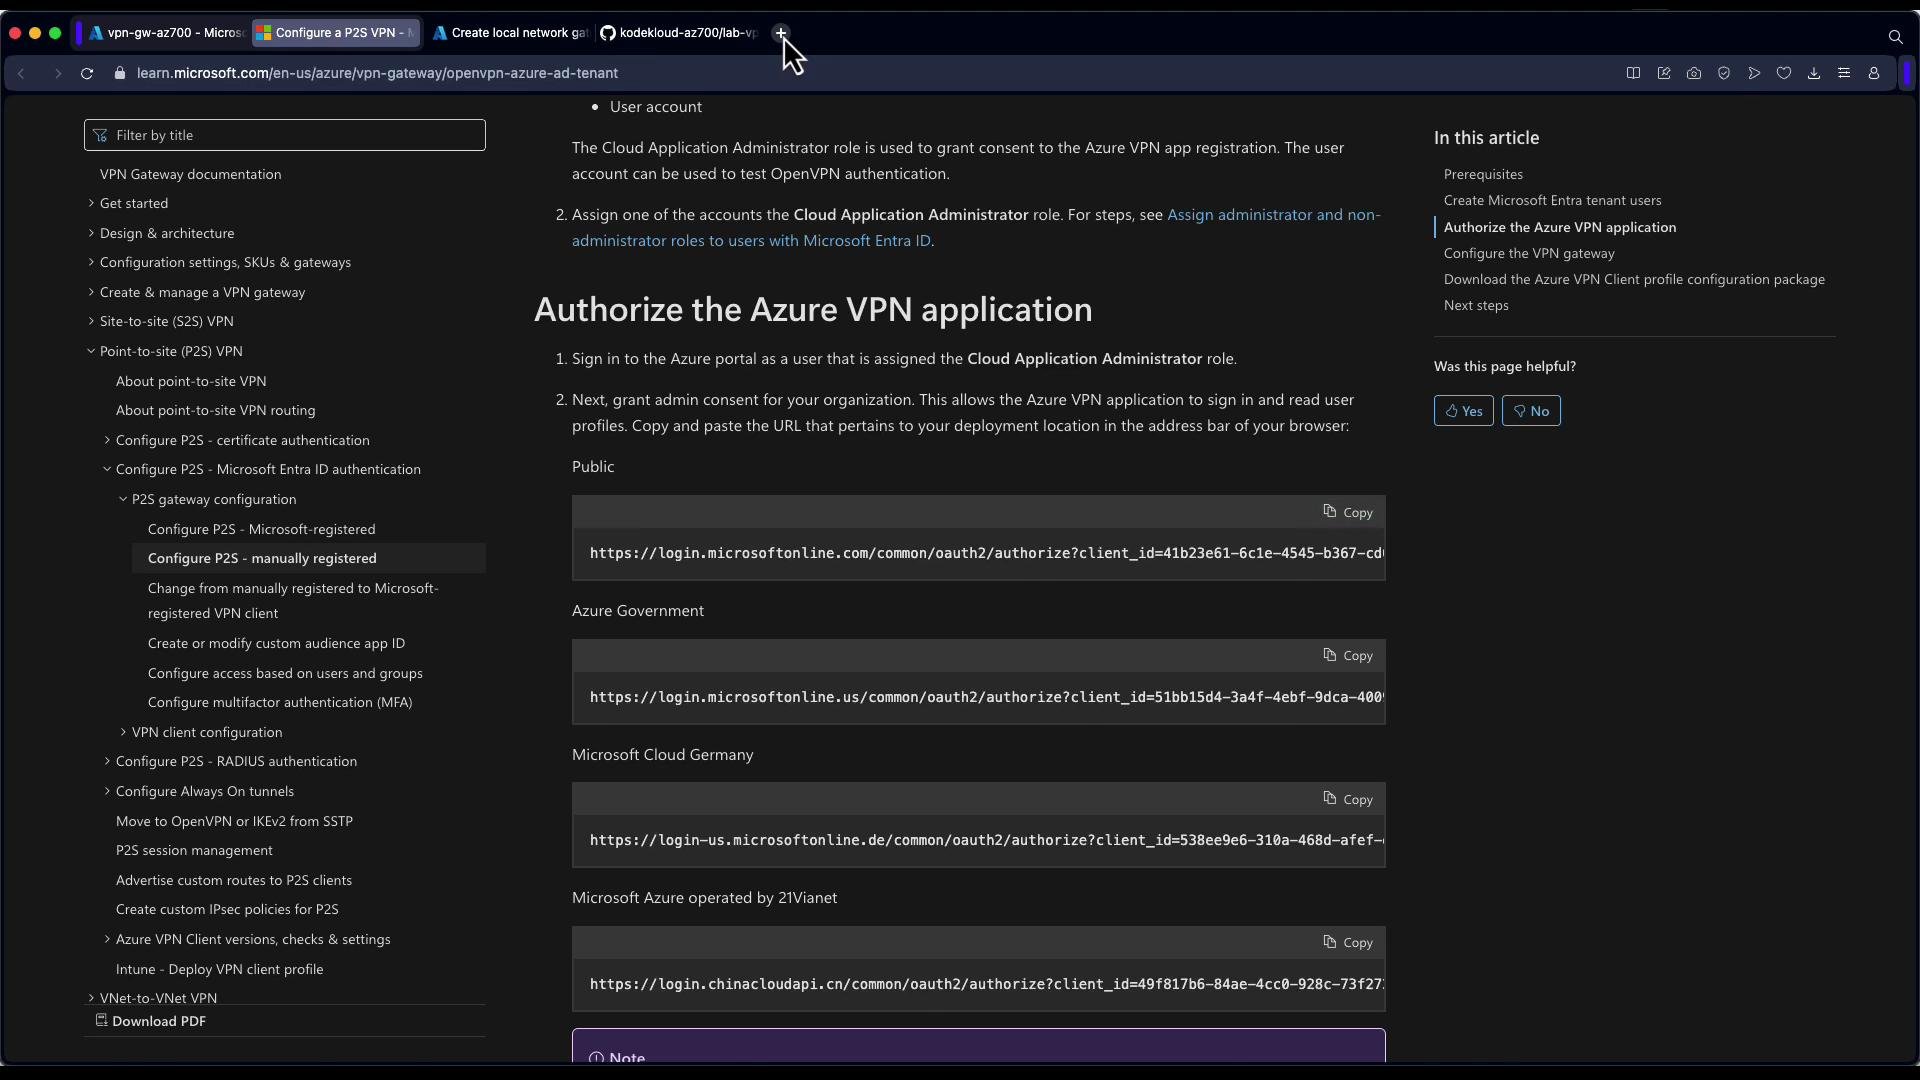Open the browser downloads icon
The image size is (1920, 1080).
1814,73
